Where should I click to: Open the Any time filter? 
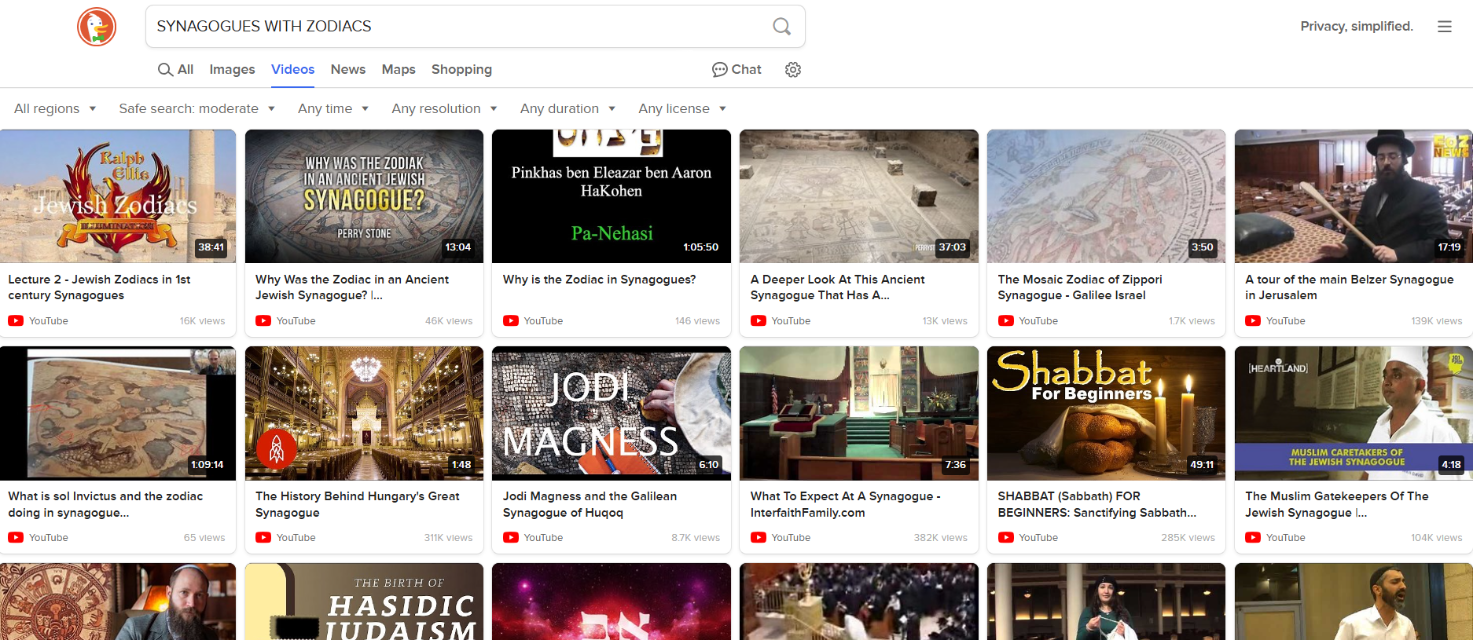[333, 109]
